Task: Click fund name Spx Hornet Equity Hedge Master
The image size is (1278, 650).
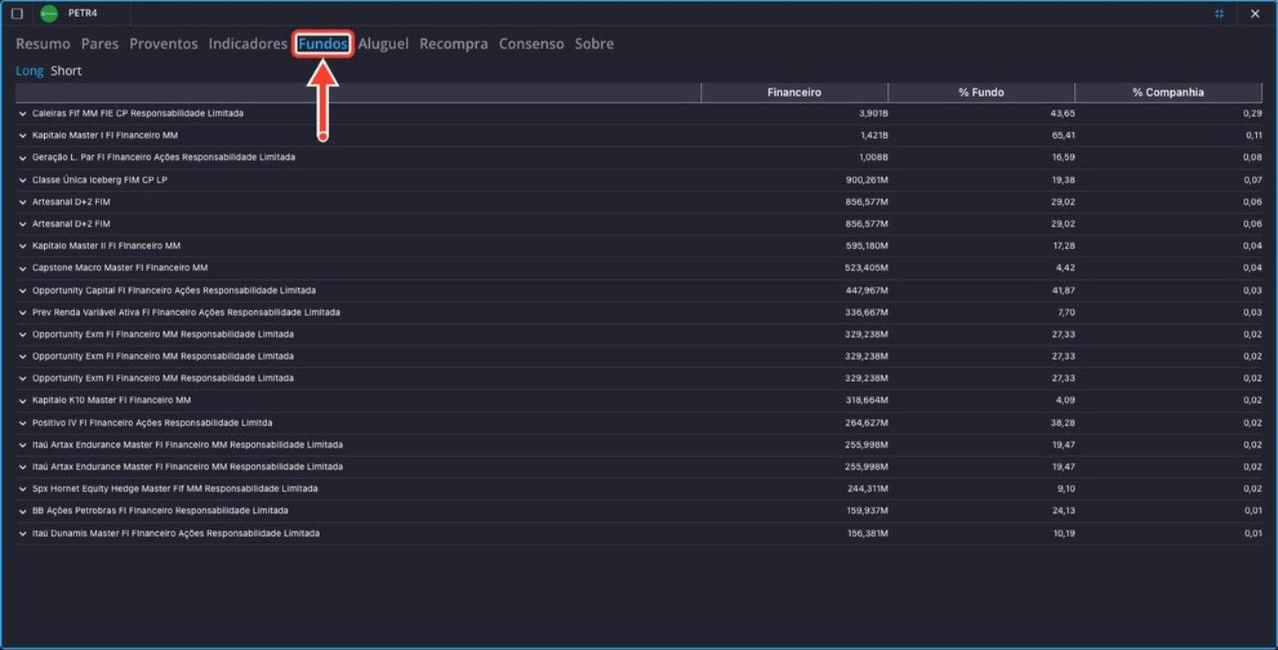Action: 175,489
